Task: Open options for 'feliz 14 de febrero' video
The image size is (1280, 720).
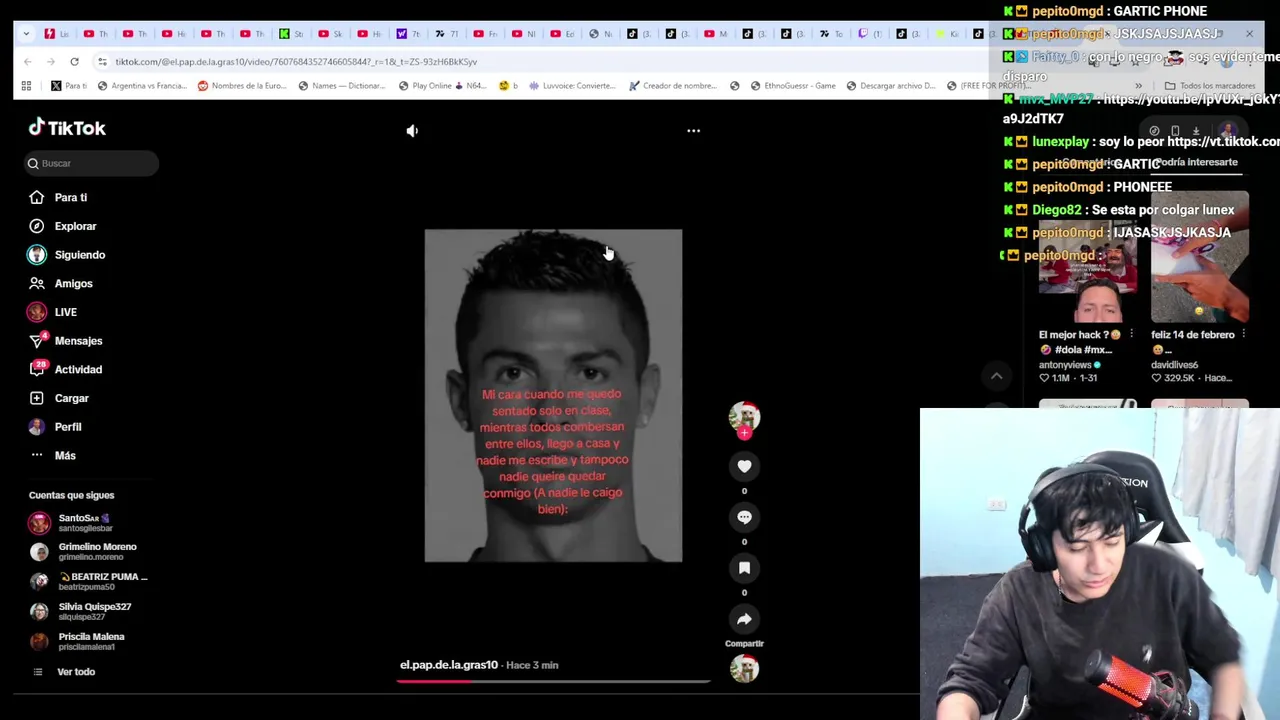Action: 1243,335
